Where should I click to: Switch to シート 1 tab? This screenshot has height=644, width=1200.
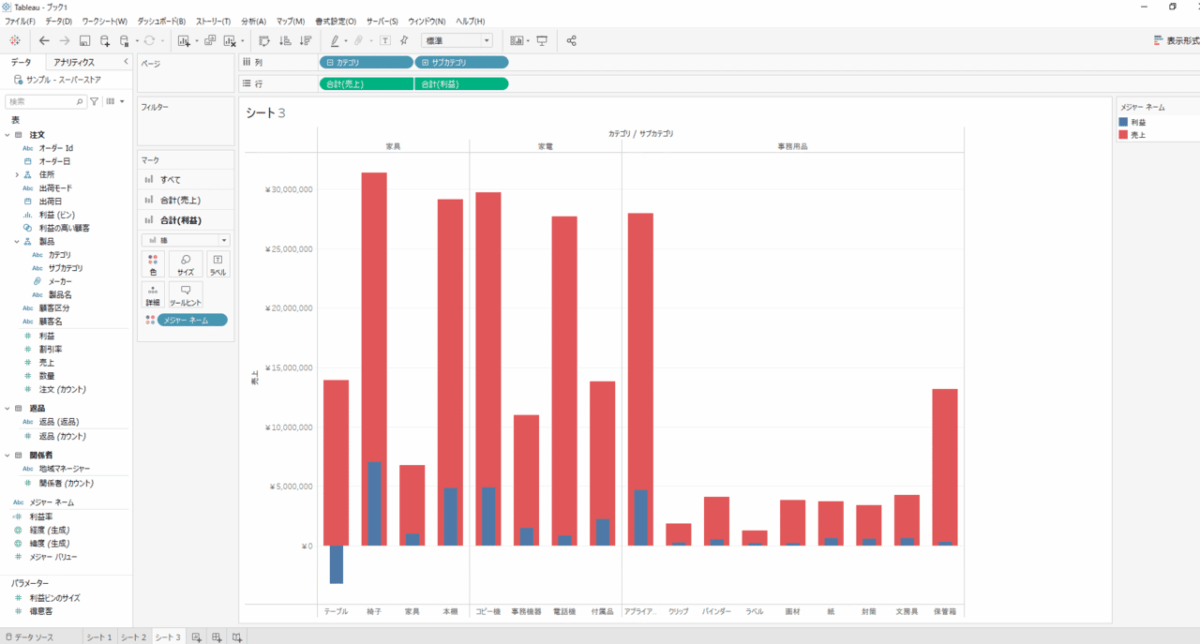click(98, 637)
